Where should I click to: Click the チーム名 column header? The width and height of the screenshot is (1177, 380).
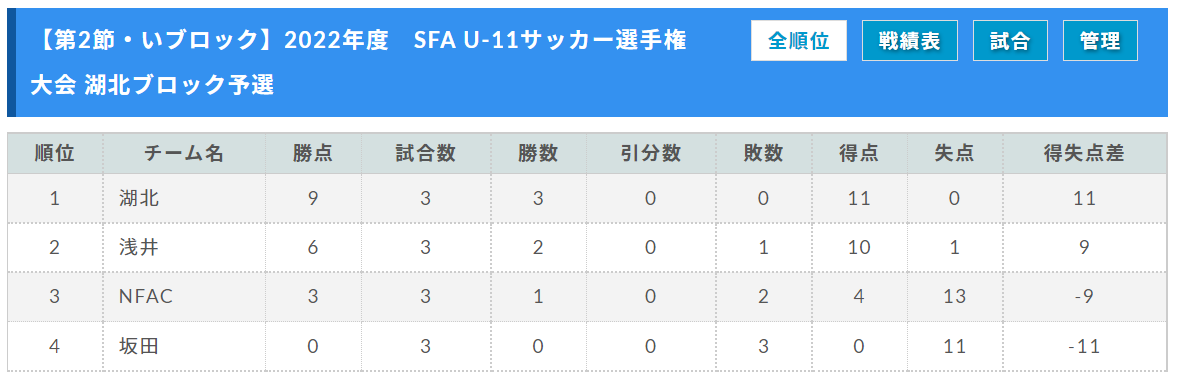click(x=184, y=153)
